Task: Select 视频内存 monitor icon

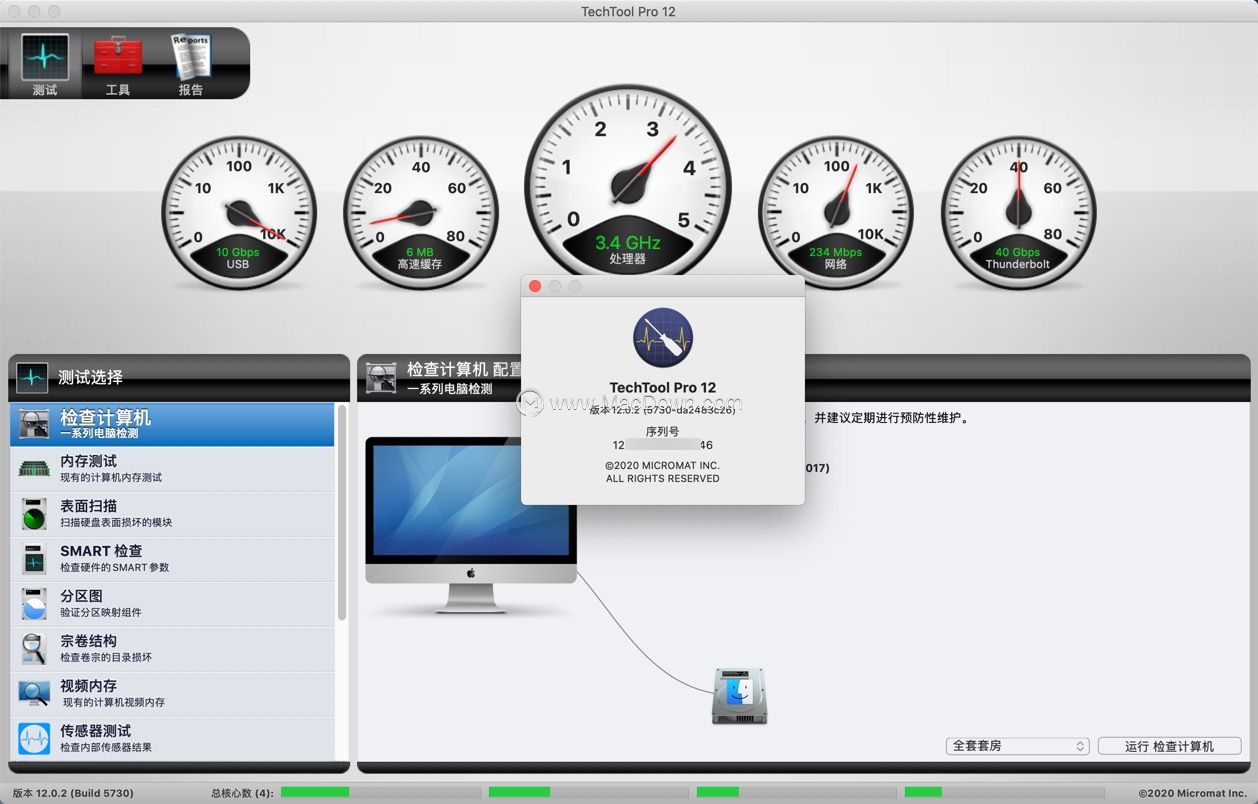Action: pyautogui.click(x=34, y=693)
